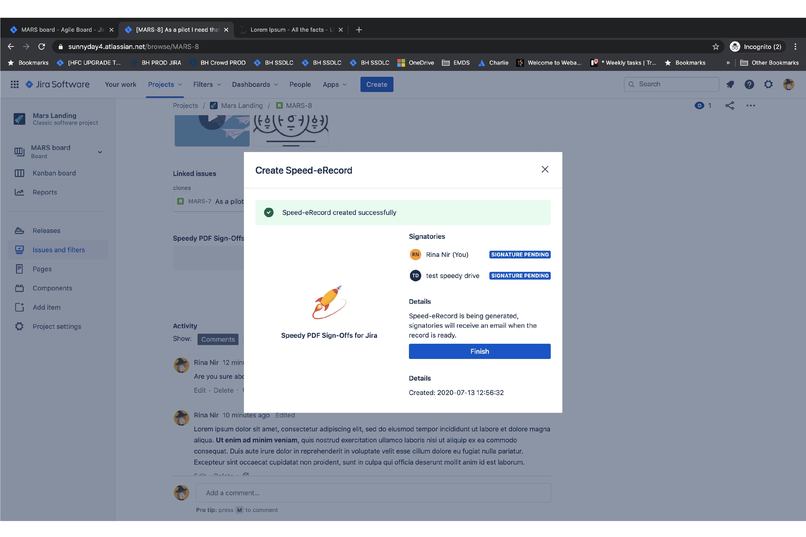Open Pages in sidebar
The width and height of the screenshot is (806, 537).
[x=42, y=269]
